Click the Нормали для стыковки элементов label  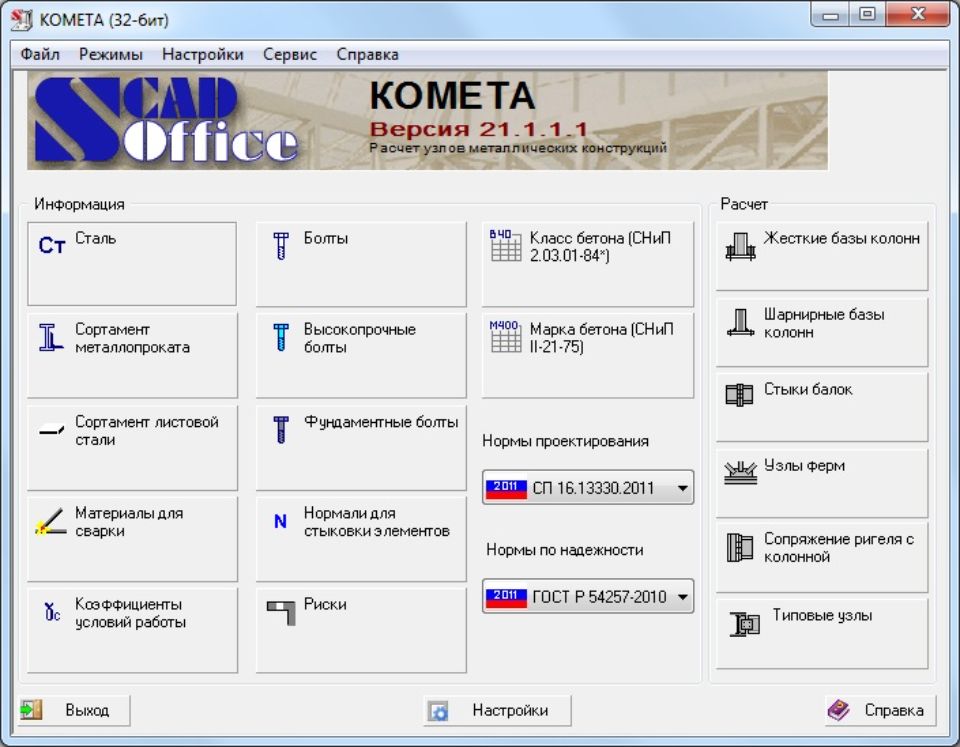click(x=377, y=522)
